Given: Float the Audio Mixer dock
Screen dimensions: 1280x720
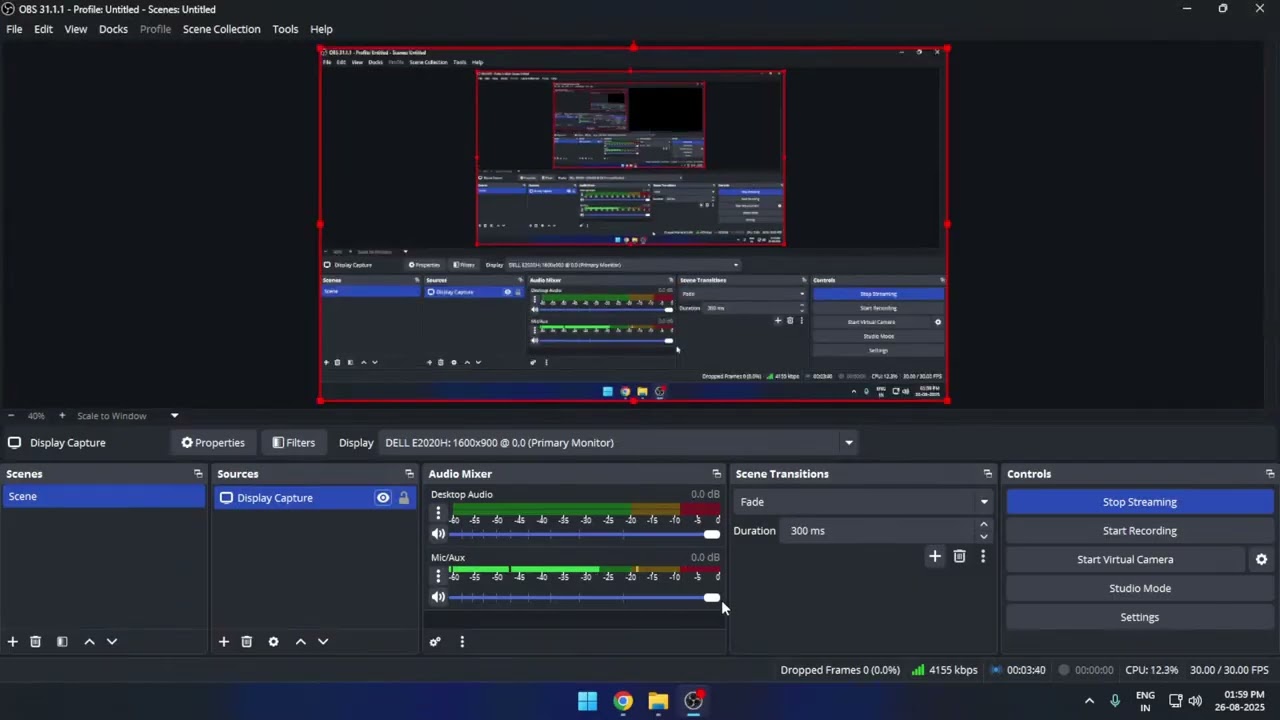Looking at the screenshot, I should 716,474.
